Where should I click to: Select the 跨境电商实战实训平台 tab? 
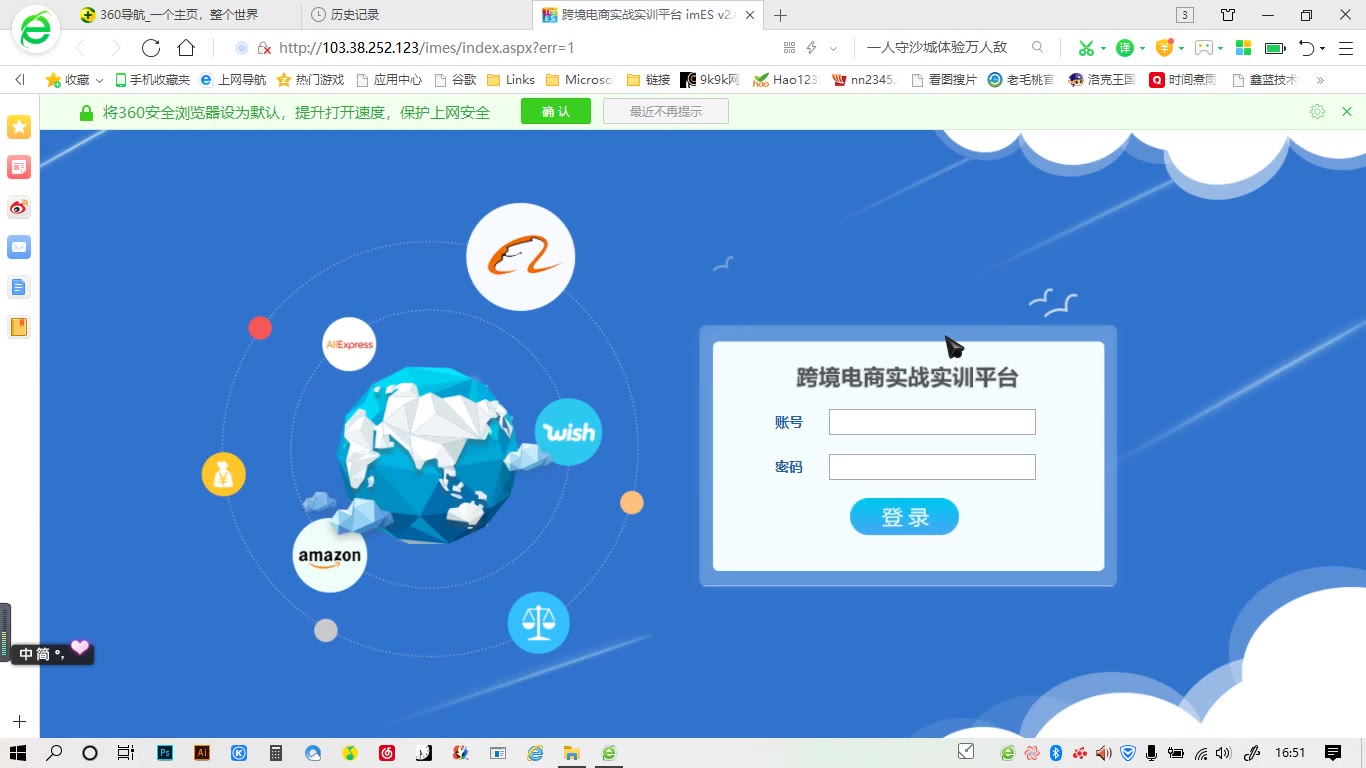tap(648, 15)
